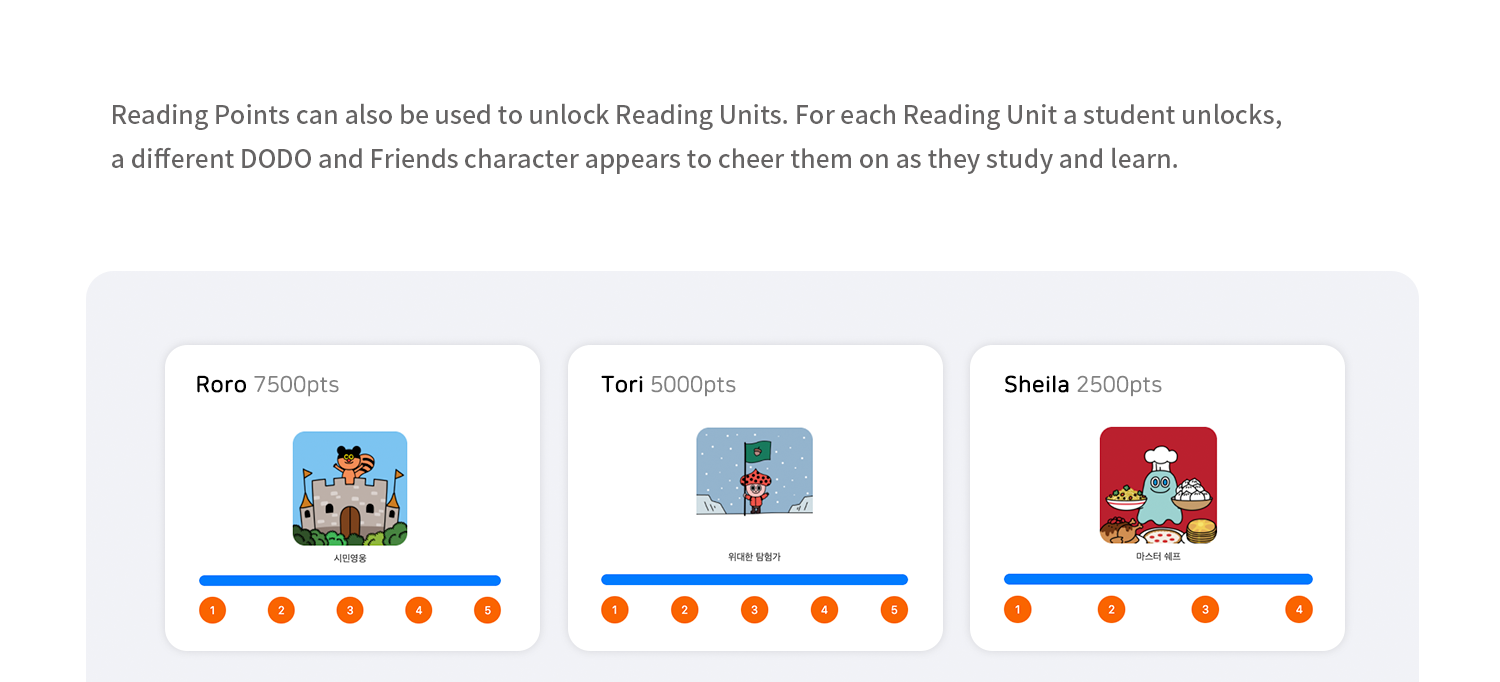Select step 3 marker under Sheila
This screenshot has width=1500, height=682.
(x=1205, y=609)
